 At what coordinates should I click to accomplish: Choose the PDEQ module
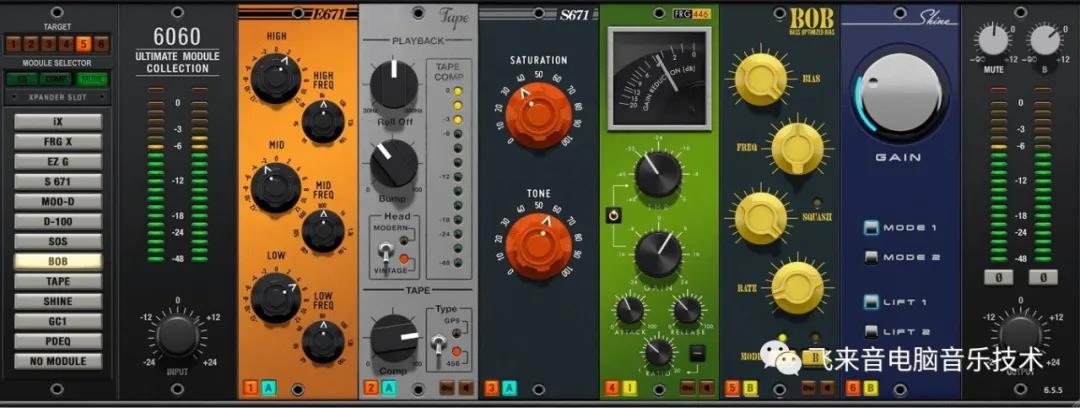coord(58,341)
